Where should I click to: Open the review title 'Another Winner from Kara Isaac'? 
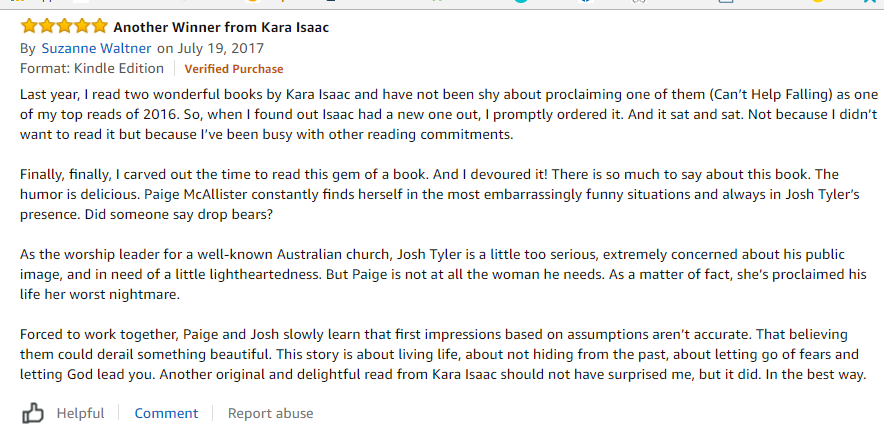click(x=221, y=27)
